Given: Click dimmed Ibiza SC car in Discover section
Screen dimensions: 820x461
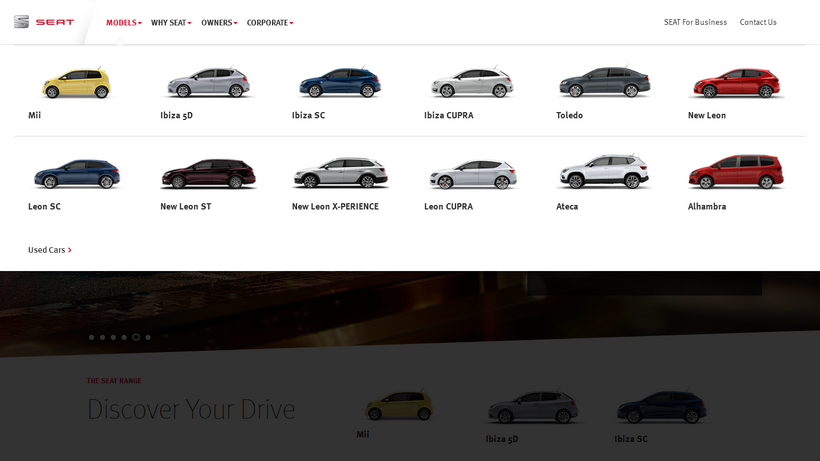Looking at the screenshot, I should click(x=662, y=407).
